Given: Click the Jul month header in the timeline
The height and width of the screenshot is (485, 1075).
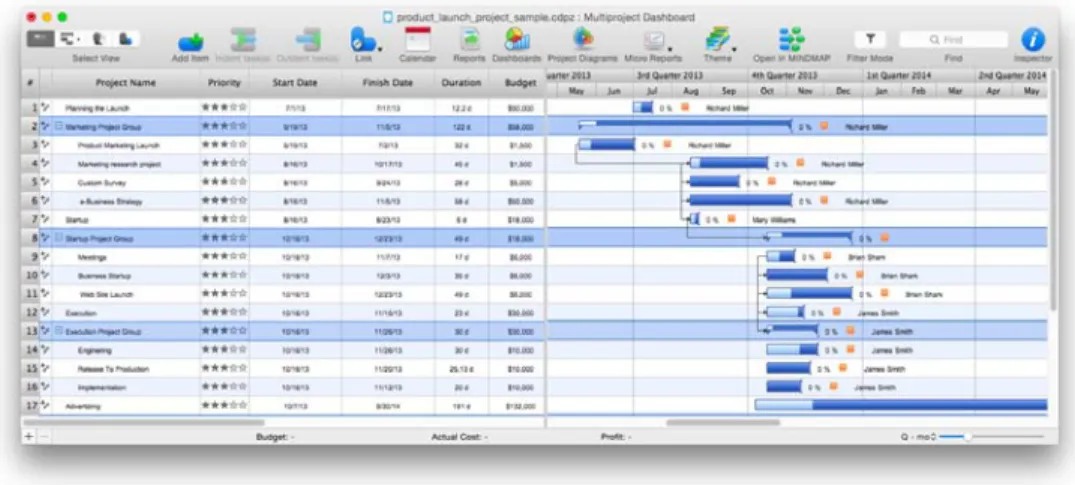Looking at the screenshot, I should tap(652, 91).
